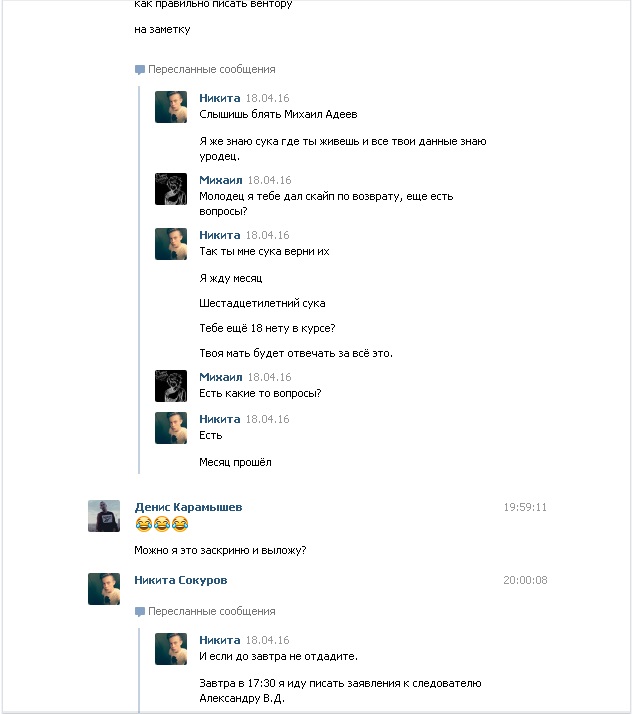Click Никита's avatar beside 'И если до завтра' message
The width and height of the screenshot is (632, 714).
[171, 649]
